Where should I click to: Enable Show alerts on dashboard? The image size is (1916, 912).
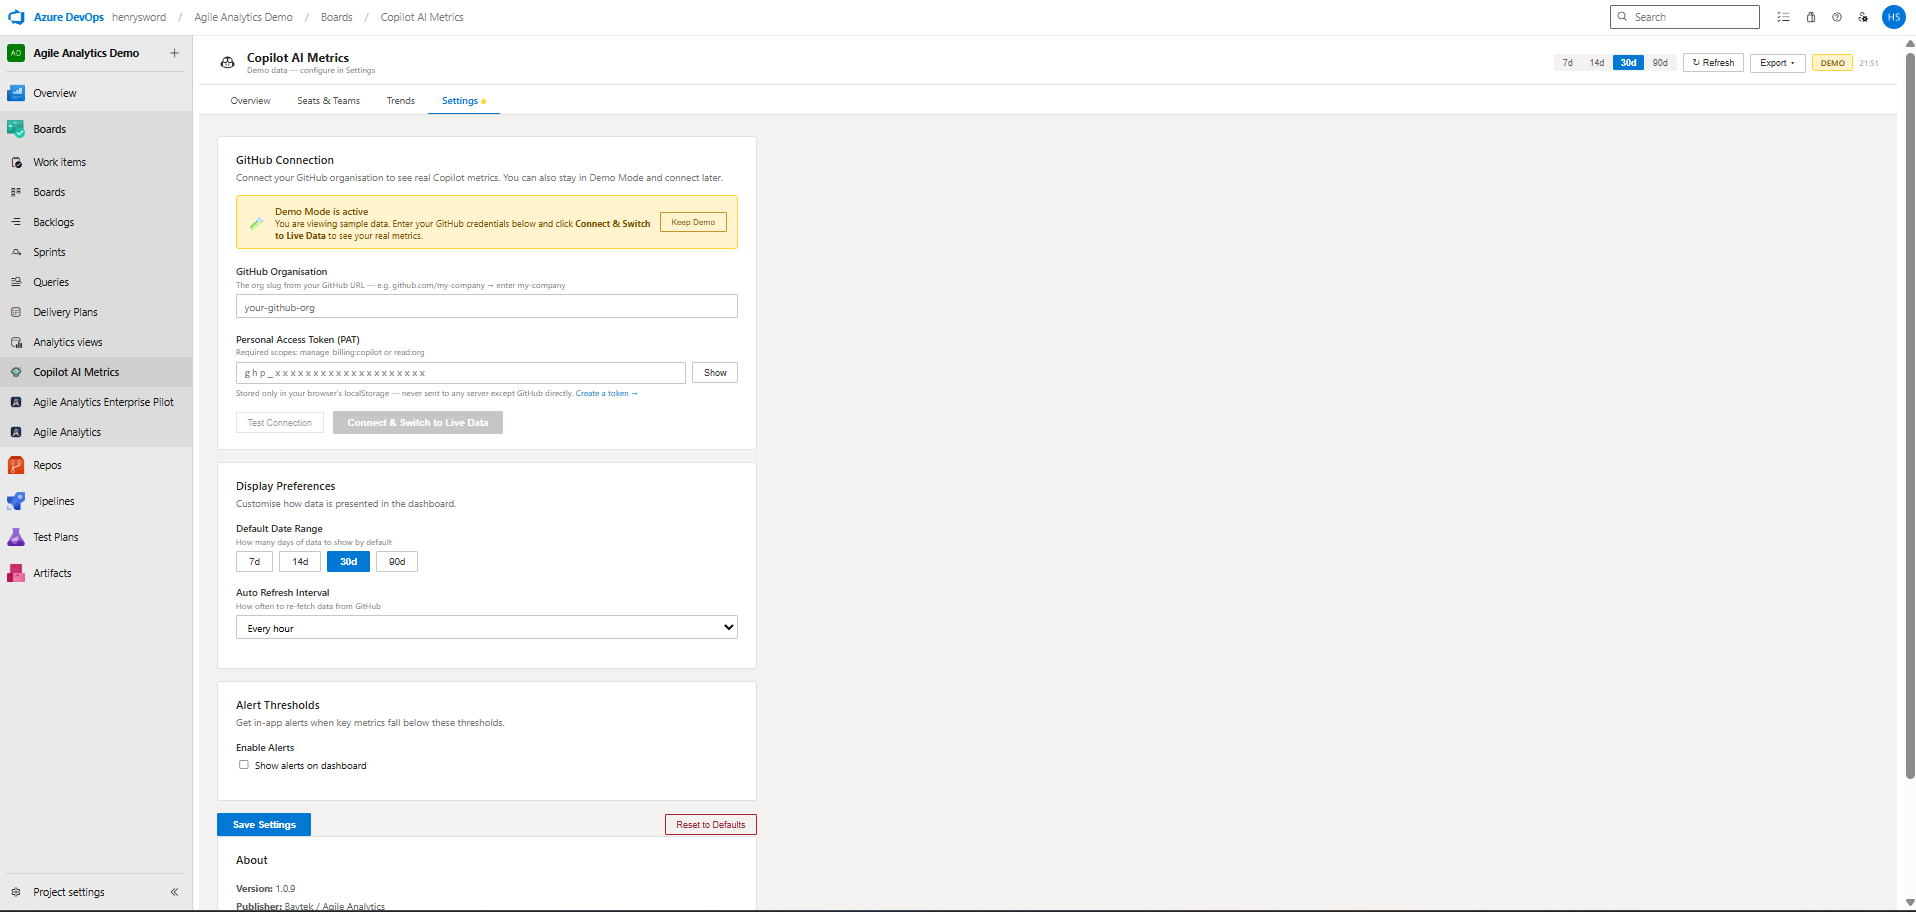coord(243,764)
